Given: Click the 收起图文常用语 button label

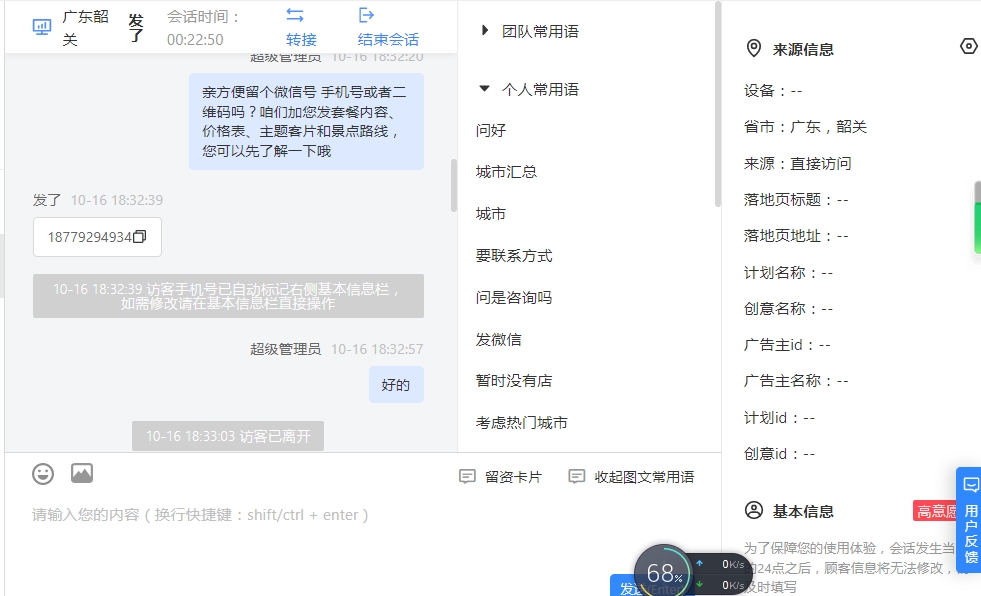Looking at the screenshot, I should 644,477.
